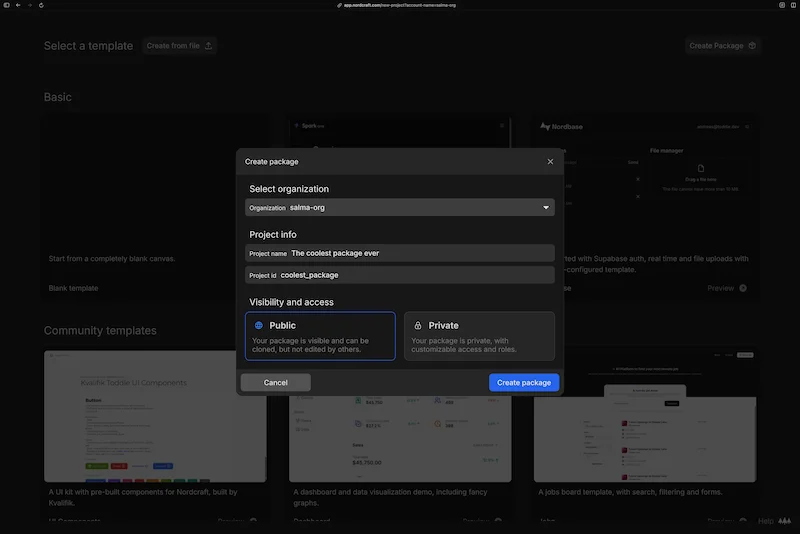Click the upload icon on Create from file
800x534 pixels.
208,46
